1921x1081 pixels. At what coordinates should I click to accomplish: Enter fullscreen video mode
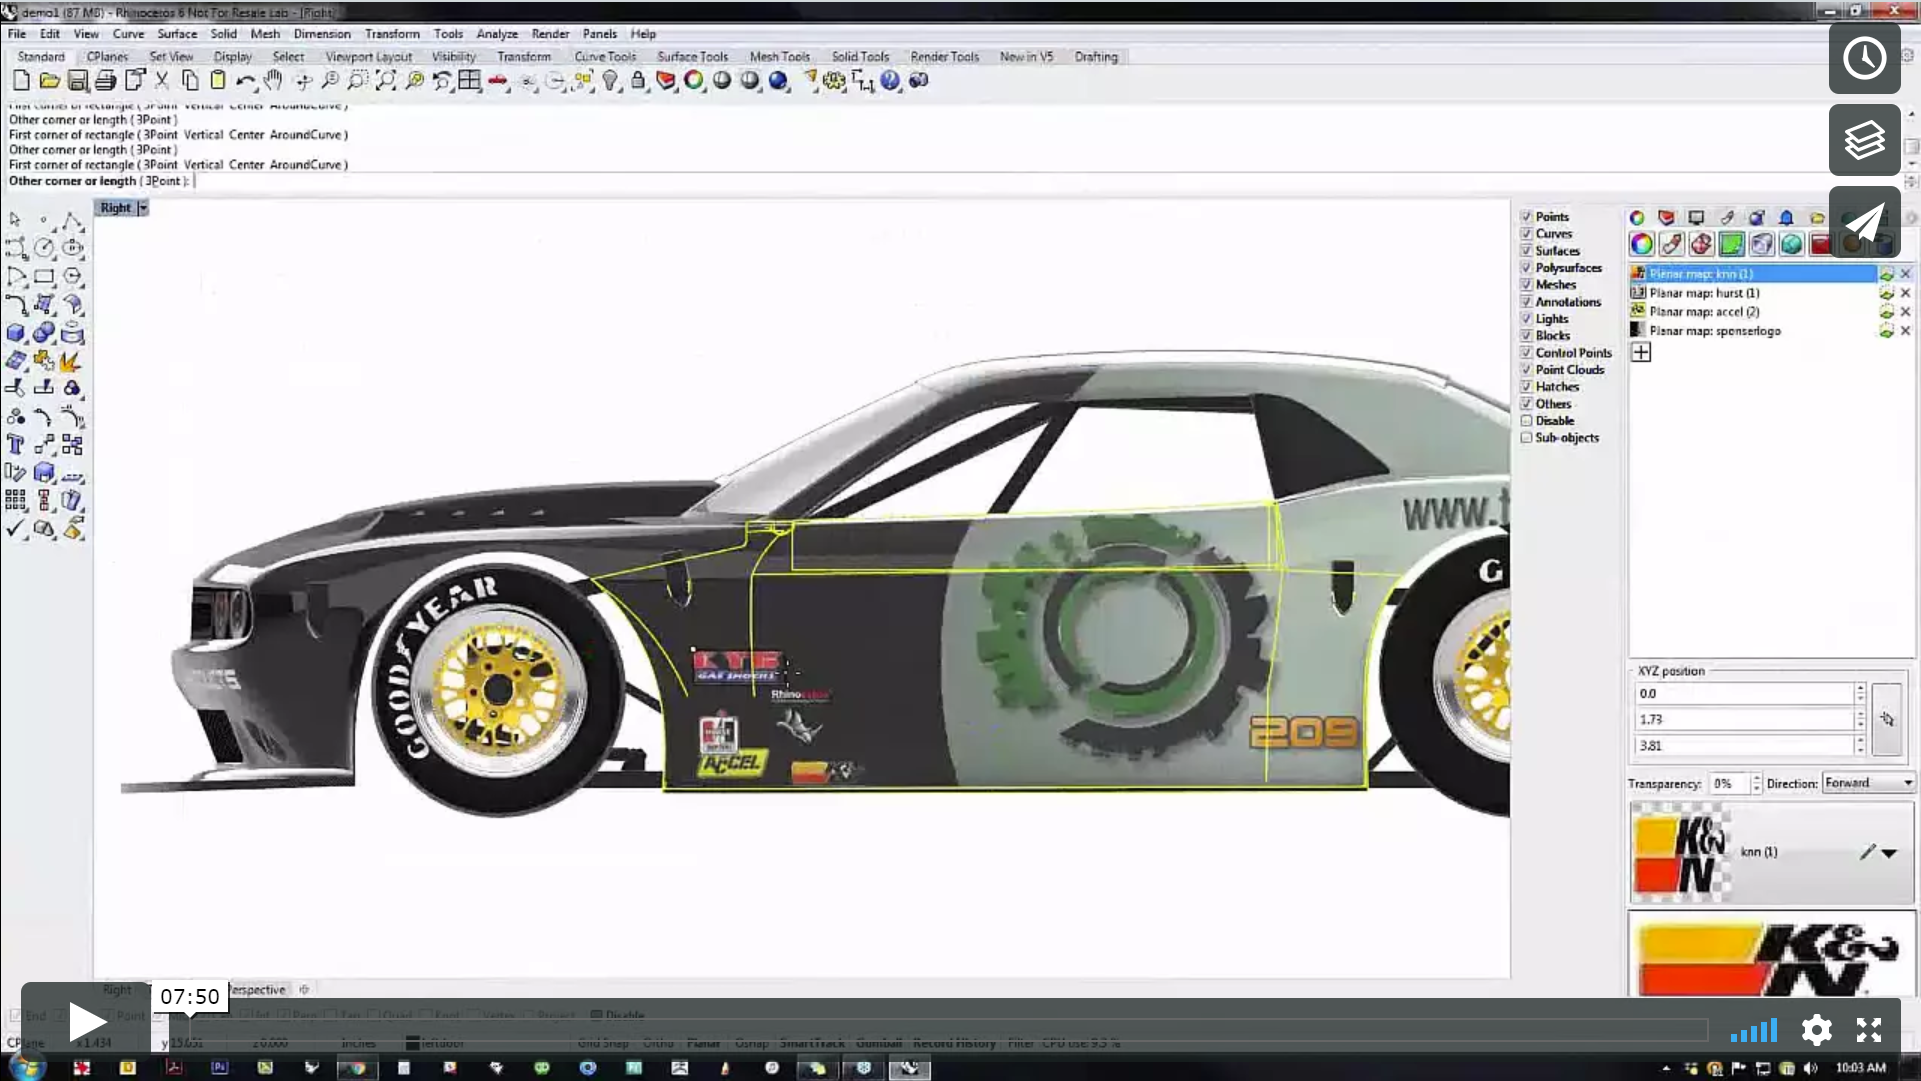point(1869,1030)
